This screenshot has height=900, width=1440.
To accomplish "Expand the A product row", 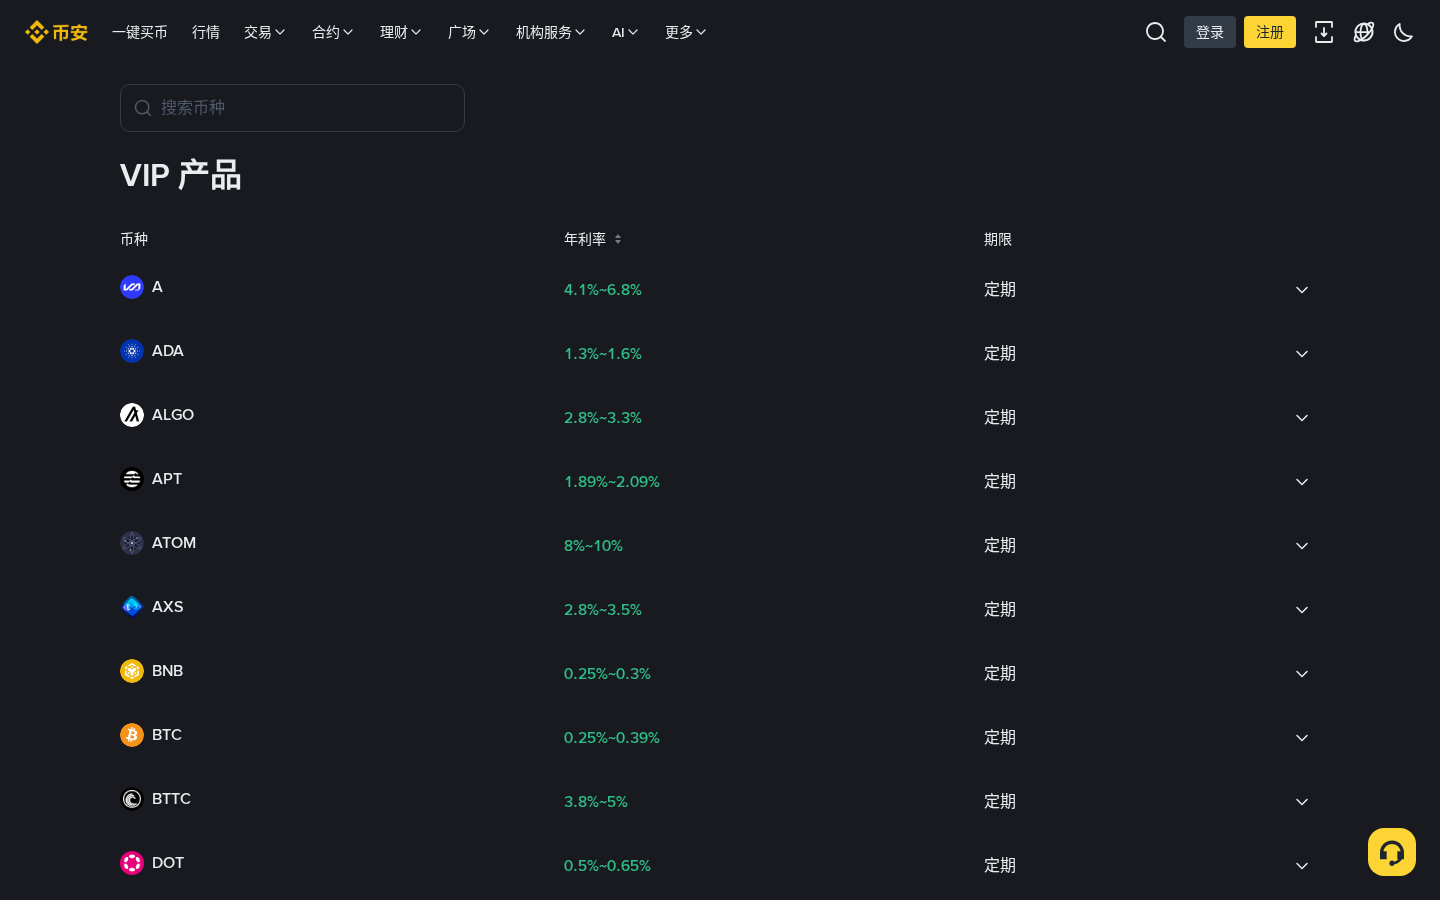I will click(x=1302, y=290).
